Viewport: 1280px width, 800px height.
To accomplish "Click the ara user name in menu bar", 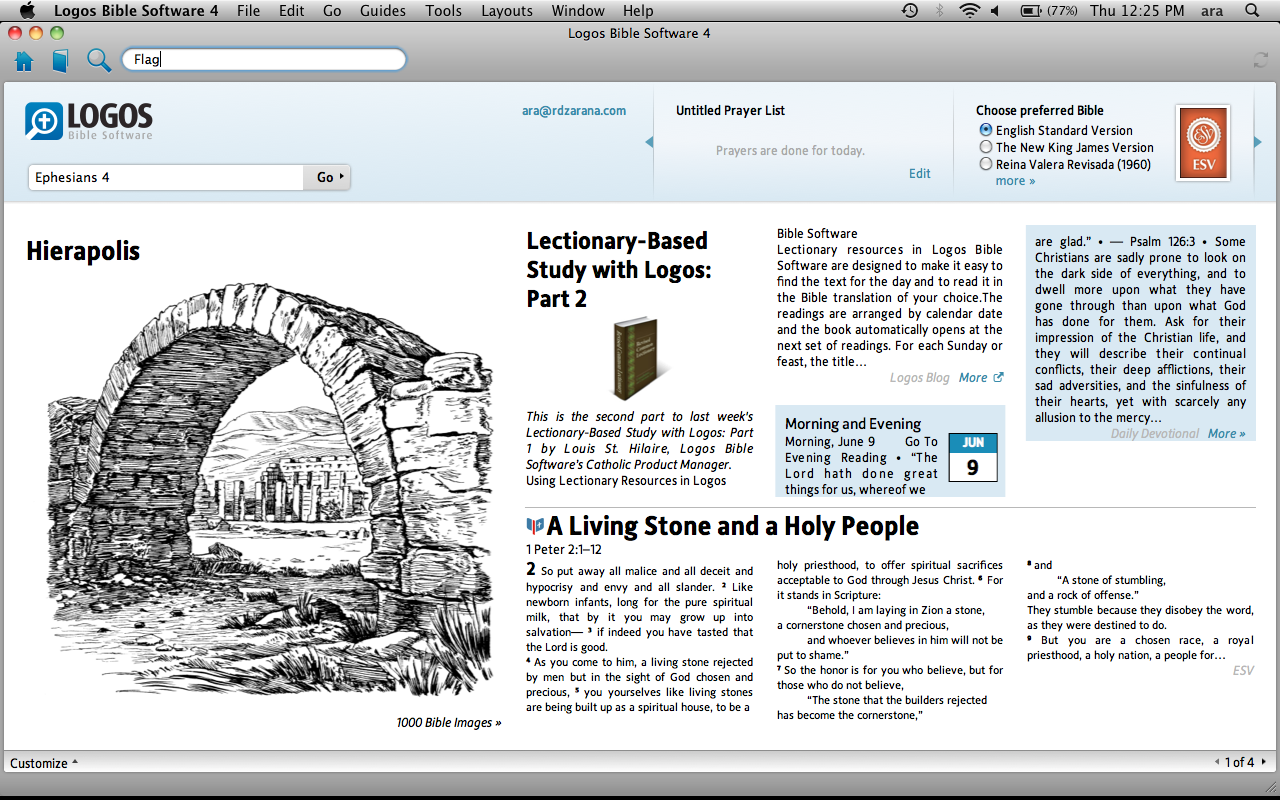I will (1211, 11).
